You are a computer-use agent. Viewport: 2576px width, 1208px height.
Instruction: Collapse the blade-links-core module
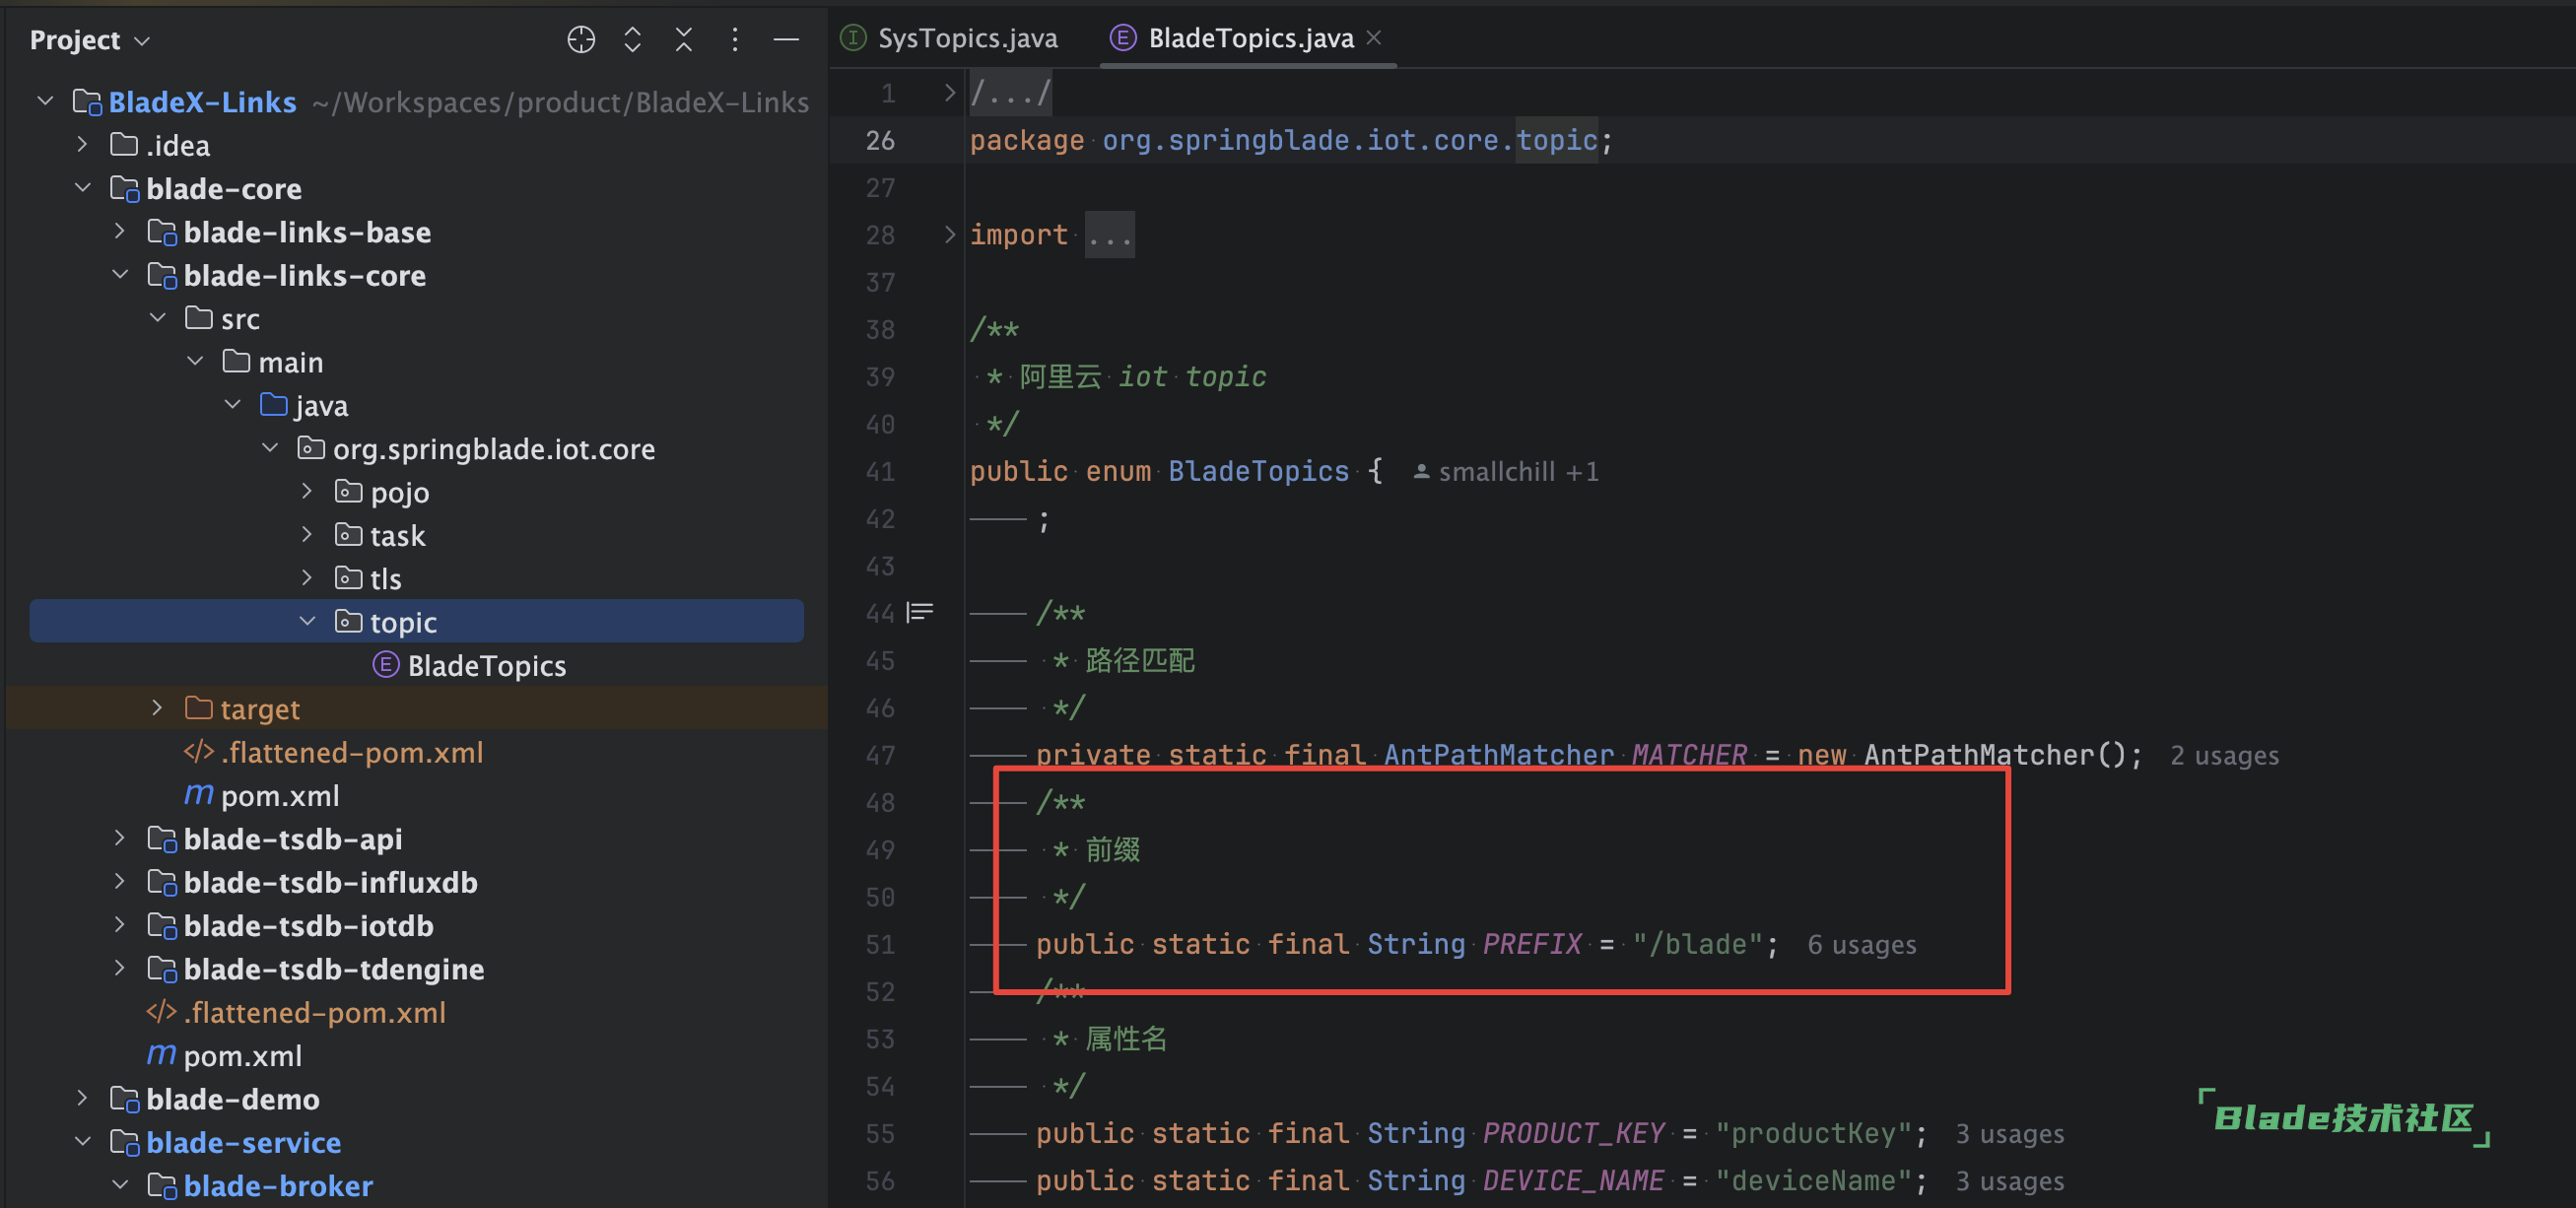[120, 275]
